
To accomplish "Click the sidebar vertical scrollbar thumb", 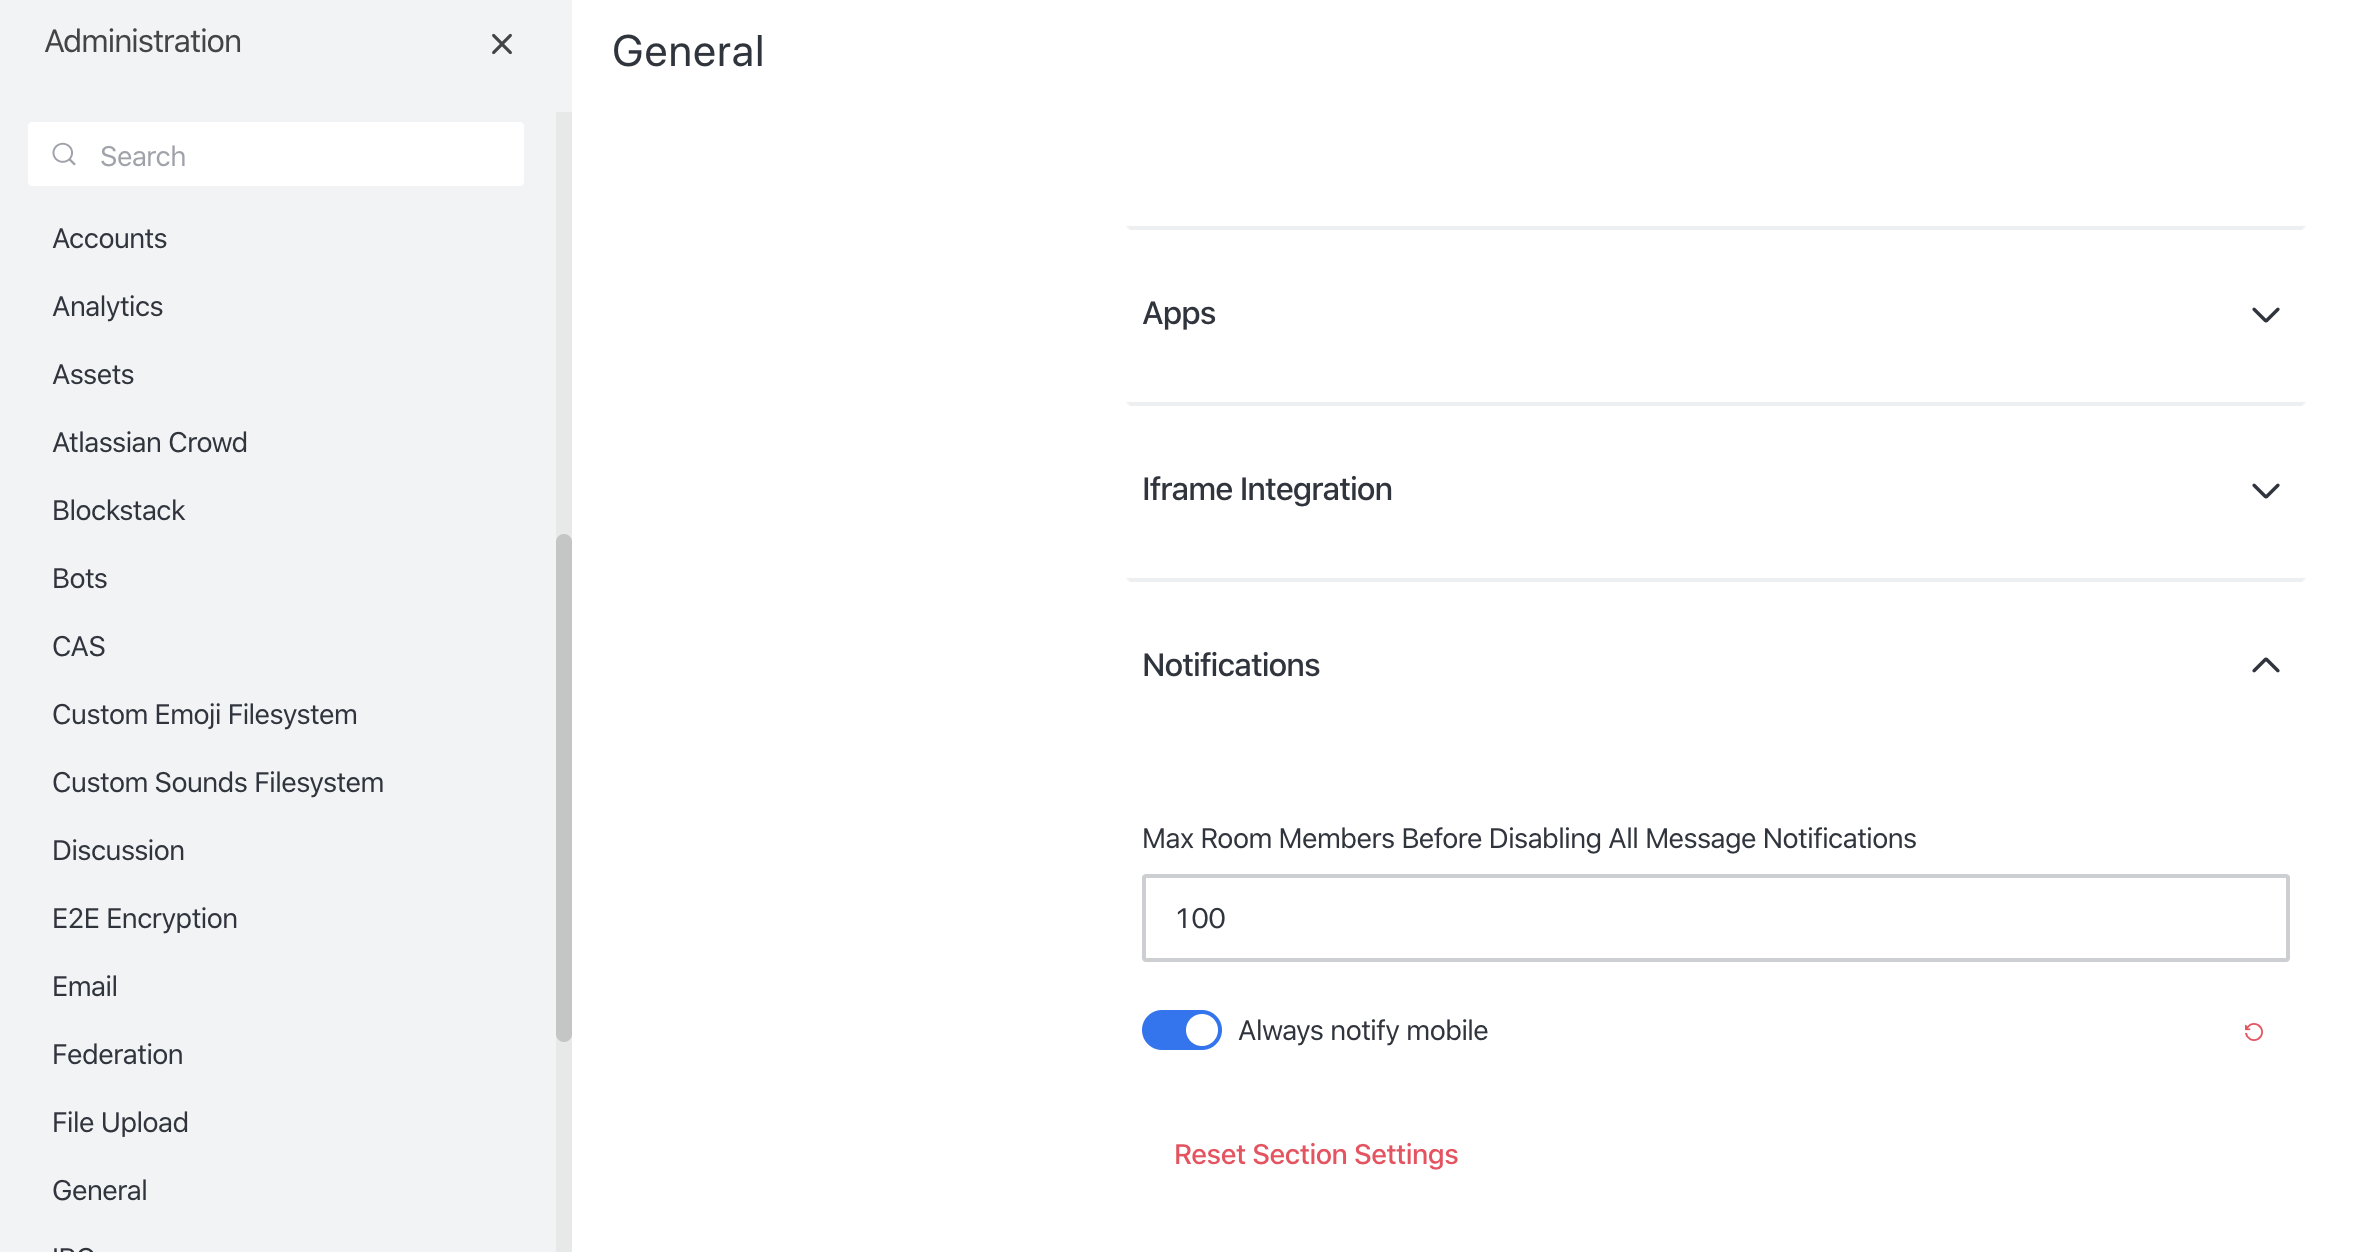I will 564,787.
